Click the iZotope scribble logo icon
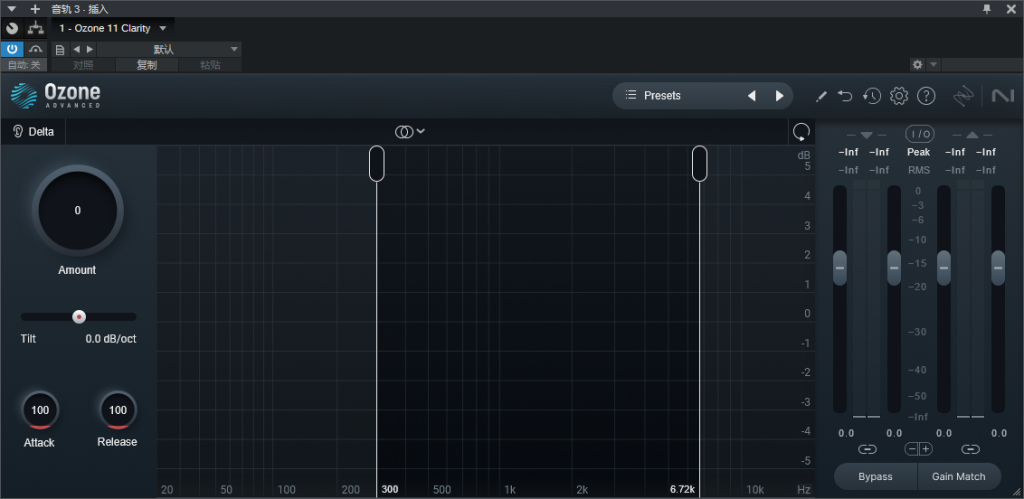Image resolution: width=1024 pixels, height=499 pixels. click(963, 96)
